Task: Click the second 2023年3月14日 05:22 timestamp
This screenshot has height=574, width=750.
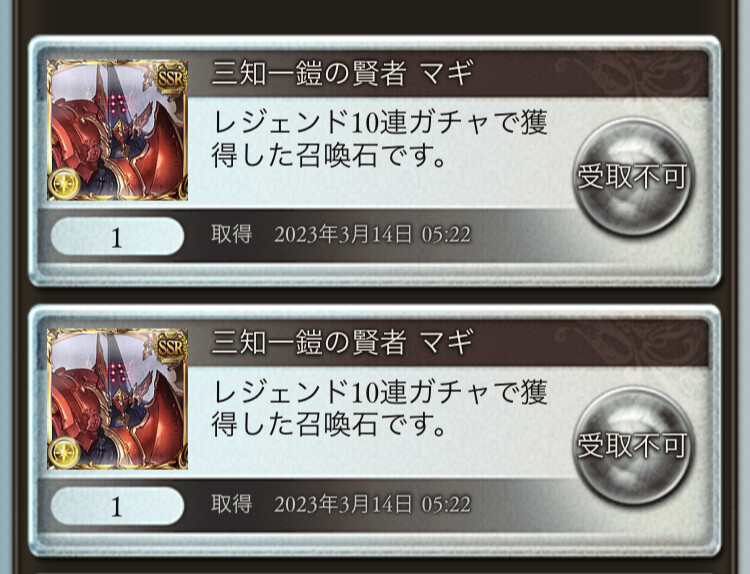Action: coord(372,504)
